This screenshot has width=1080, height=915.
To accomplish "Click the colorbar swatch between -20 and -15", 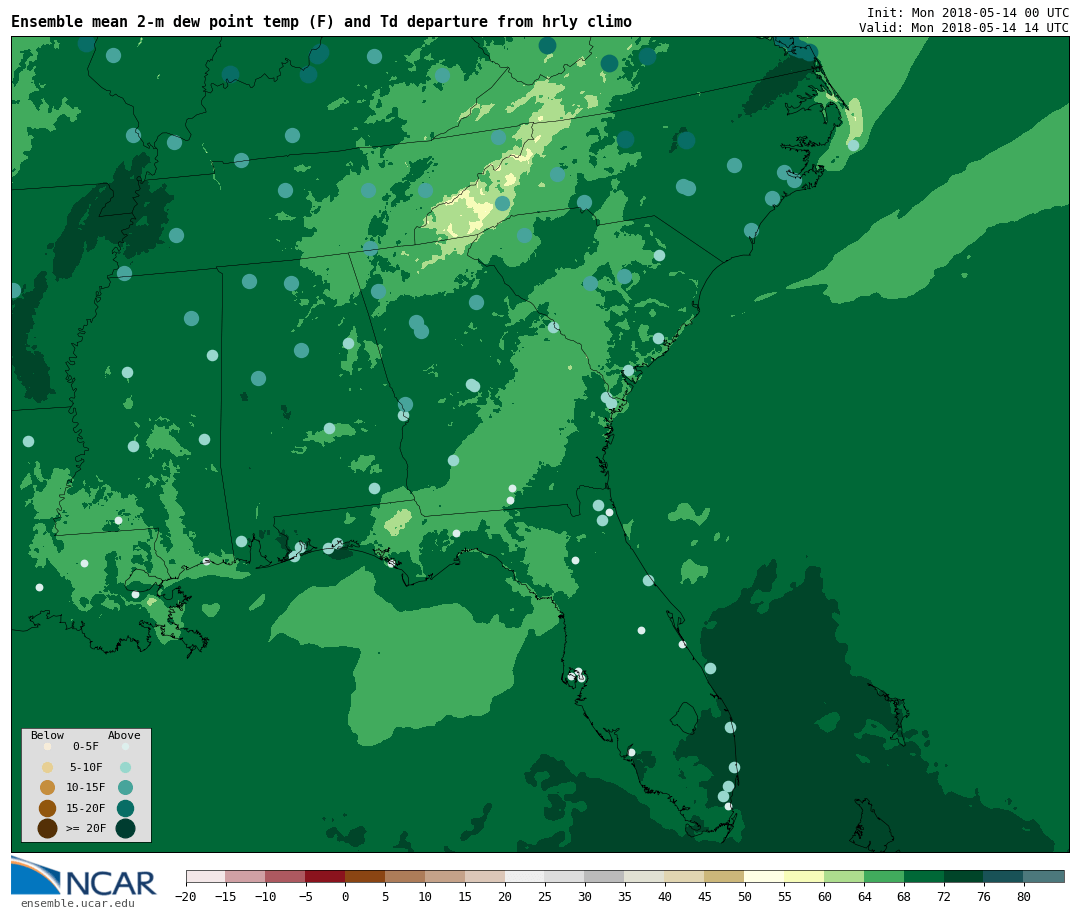I will click(x=206, y=876).
